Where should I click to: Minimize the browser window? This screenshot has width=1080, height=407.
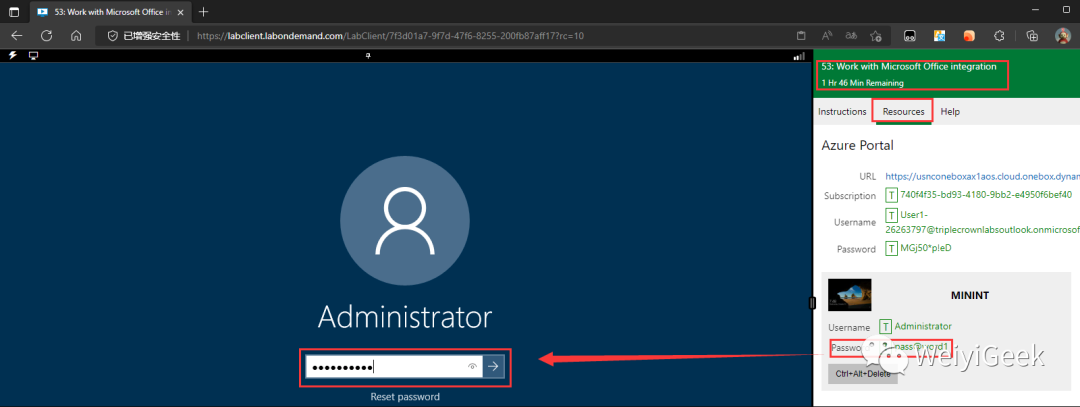point(1035,12)
